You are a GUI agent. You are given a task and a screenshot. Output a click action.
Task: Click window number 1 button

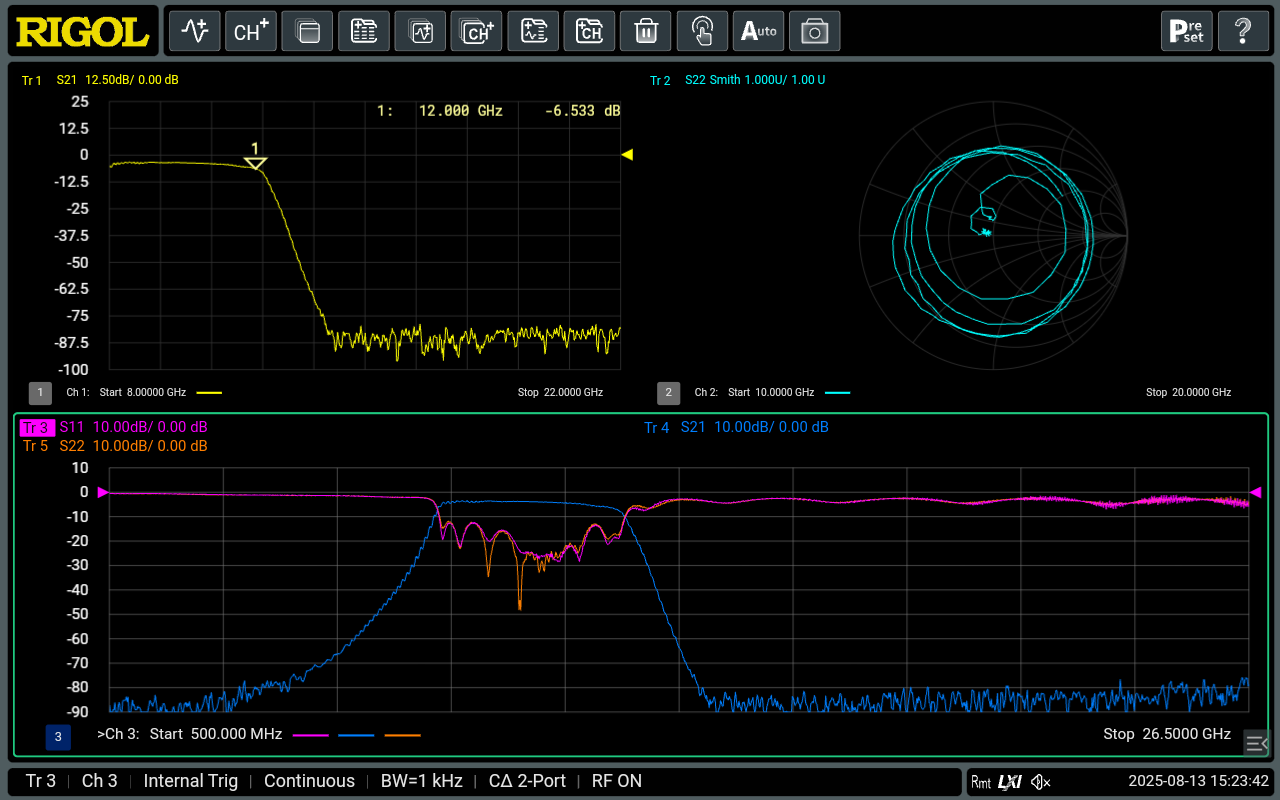tap(40, 393)
